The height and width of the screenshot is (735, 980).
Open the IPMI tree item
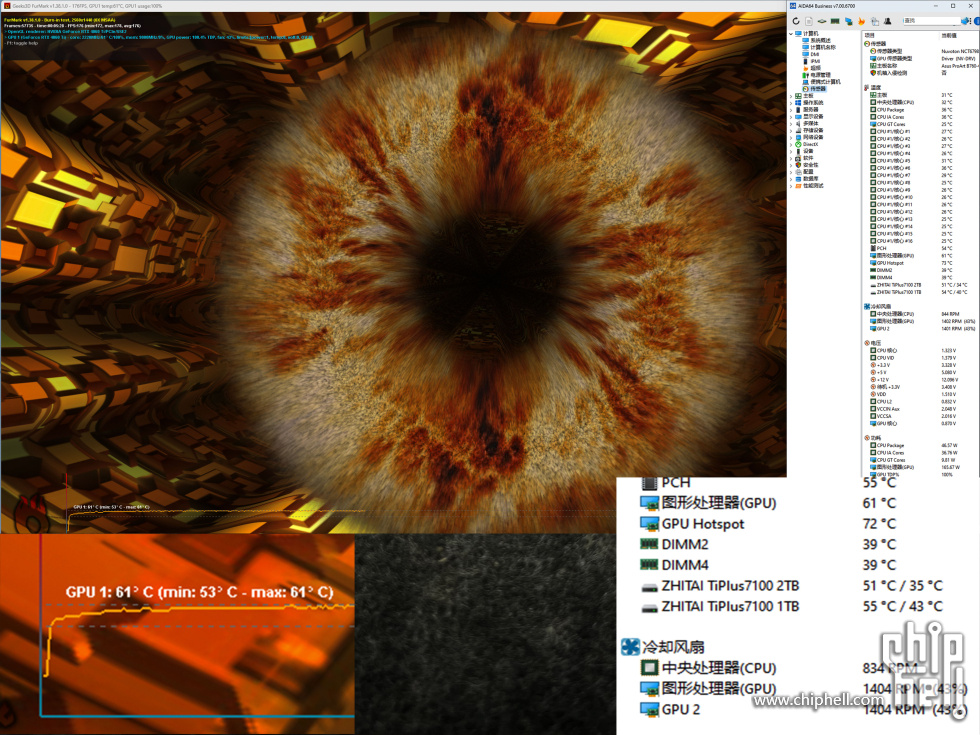815,61
